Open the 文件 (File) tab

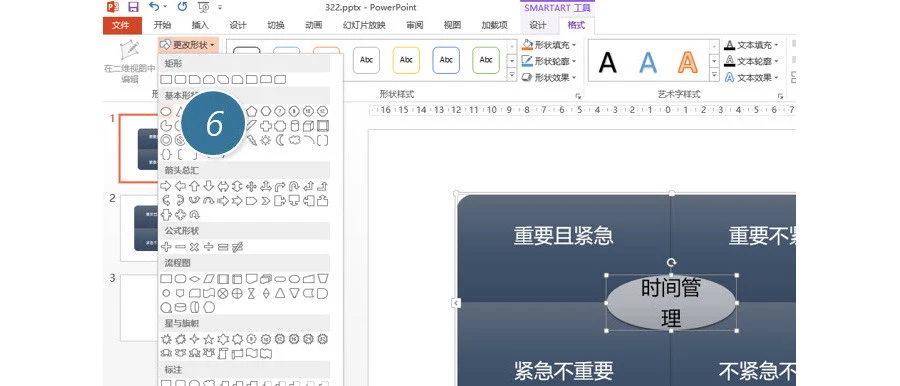[x=122, y=25]
